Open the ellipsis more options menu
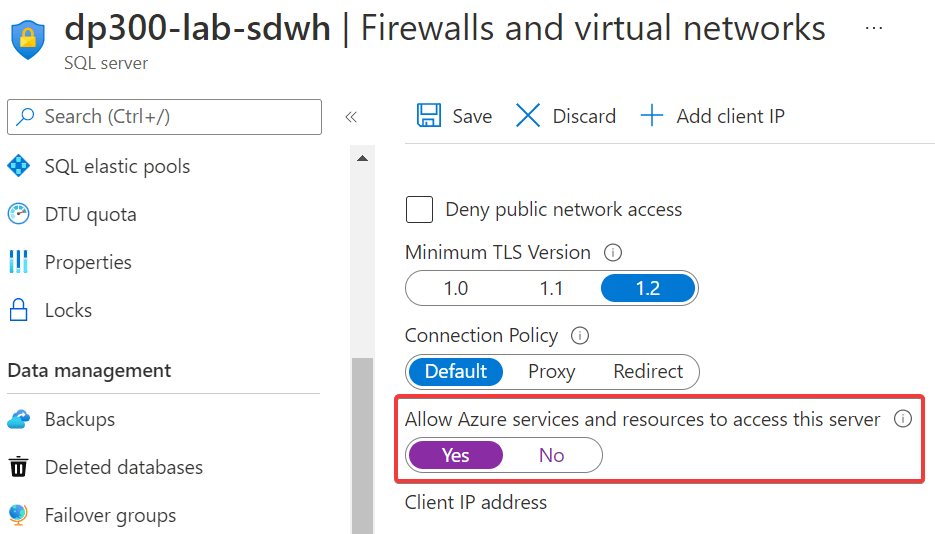Viewport: 935px width, 534px height. [874, 28]
